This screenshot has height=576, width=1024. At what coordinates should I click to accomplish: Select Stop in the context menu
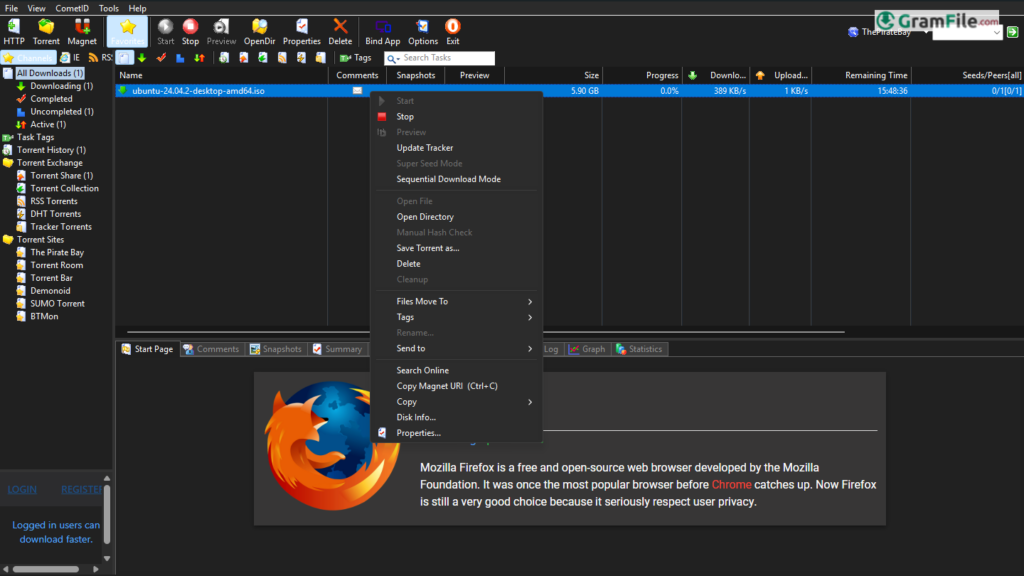pyautogui.click(x=457, y=116)
